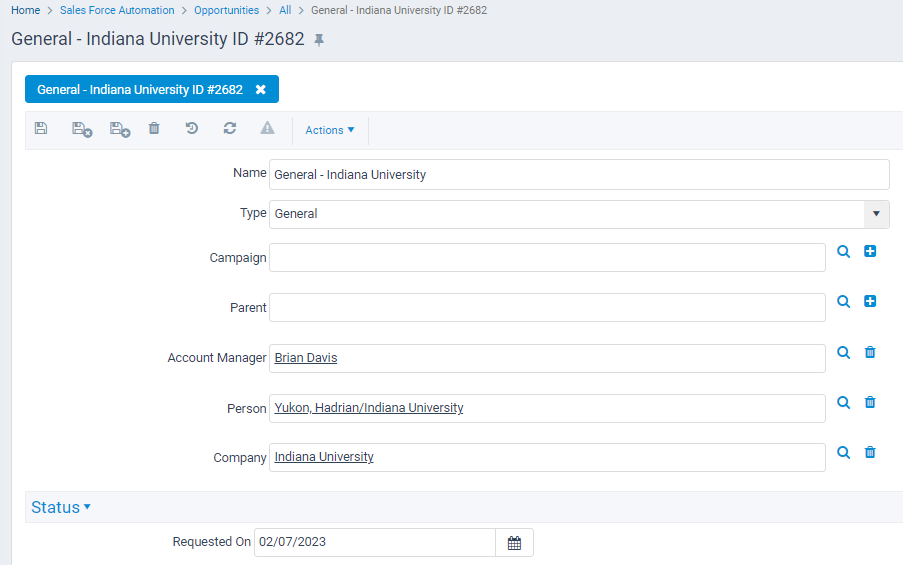
Task: Search Account Manager with the magnifier icon
Action: 843,352
